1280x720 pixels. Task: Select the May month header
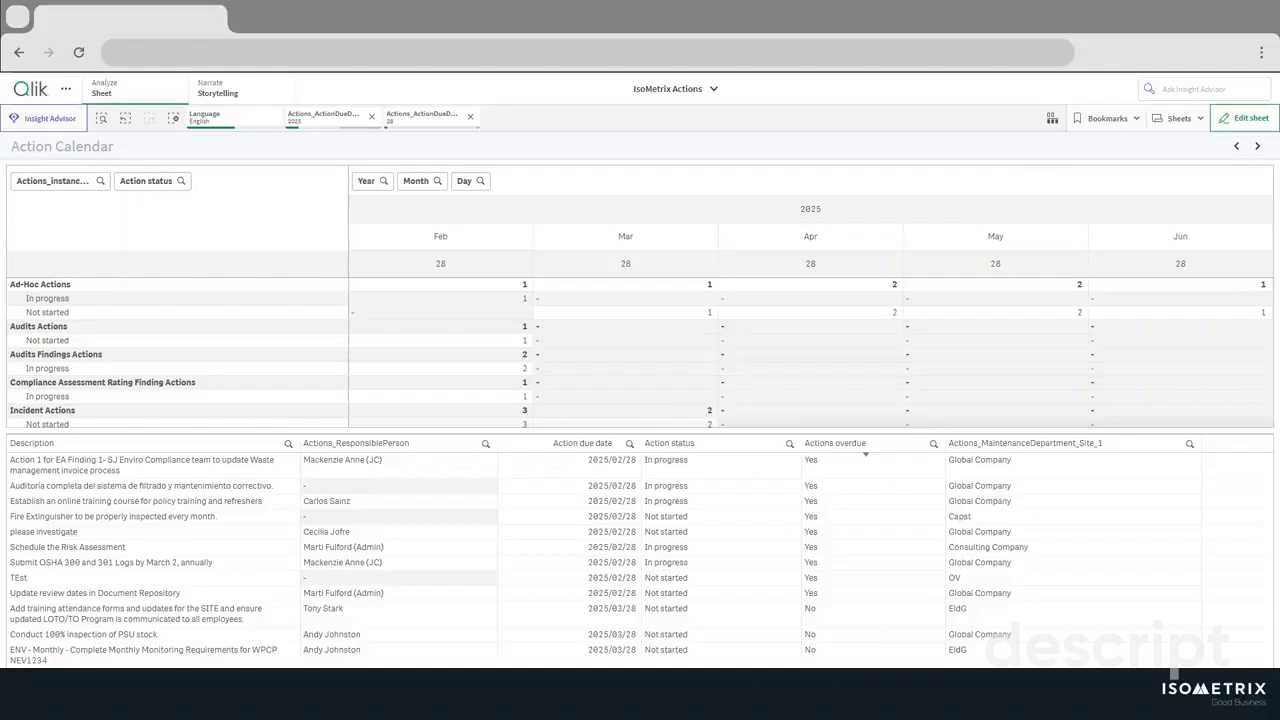995,237
